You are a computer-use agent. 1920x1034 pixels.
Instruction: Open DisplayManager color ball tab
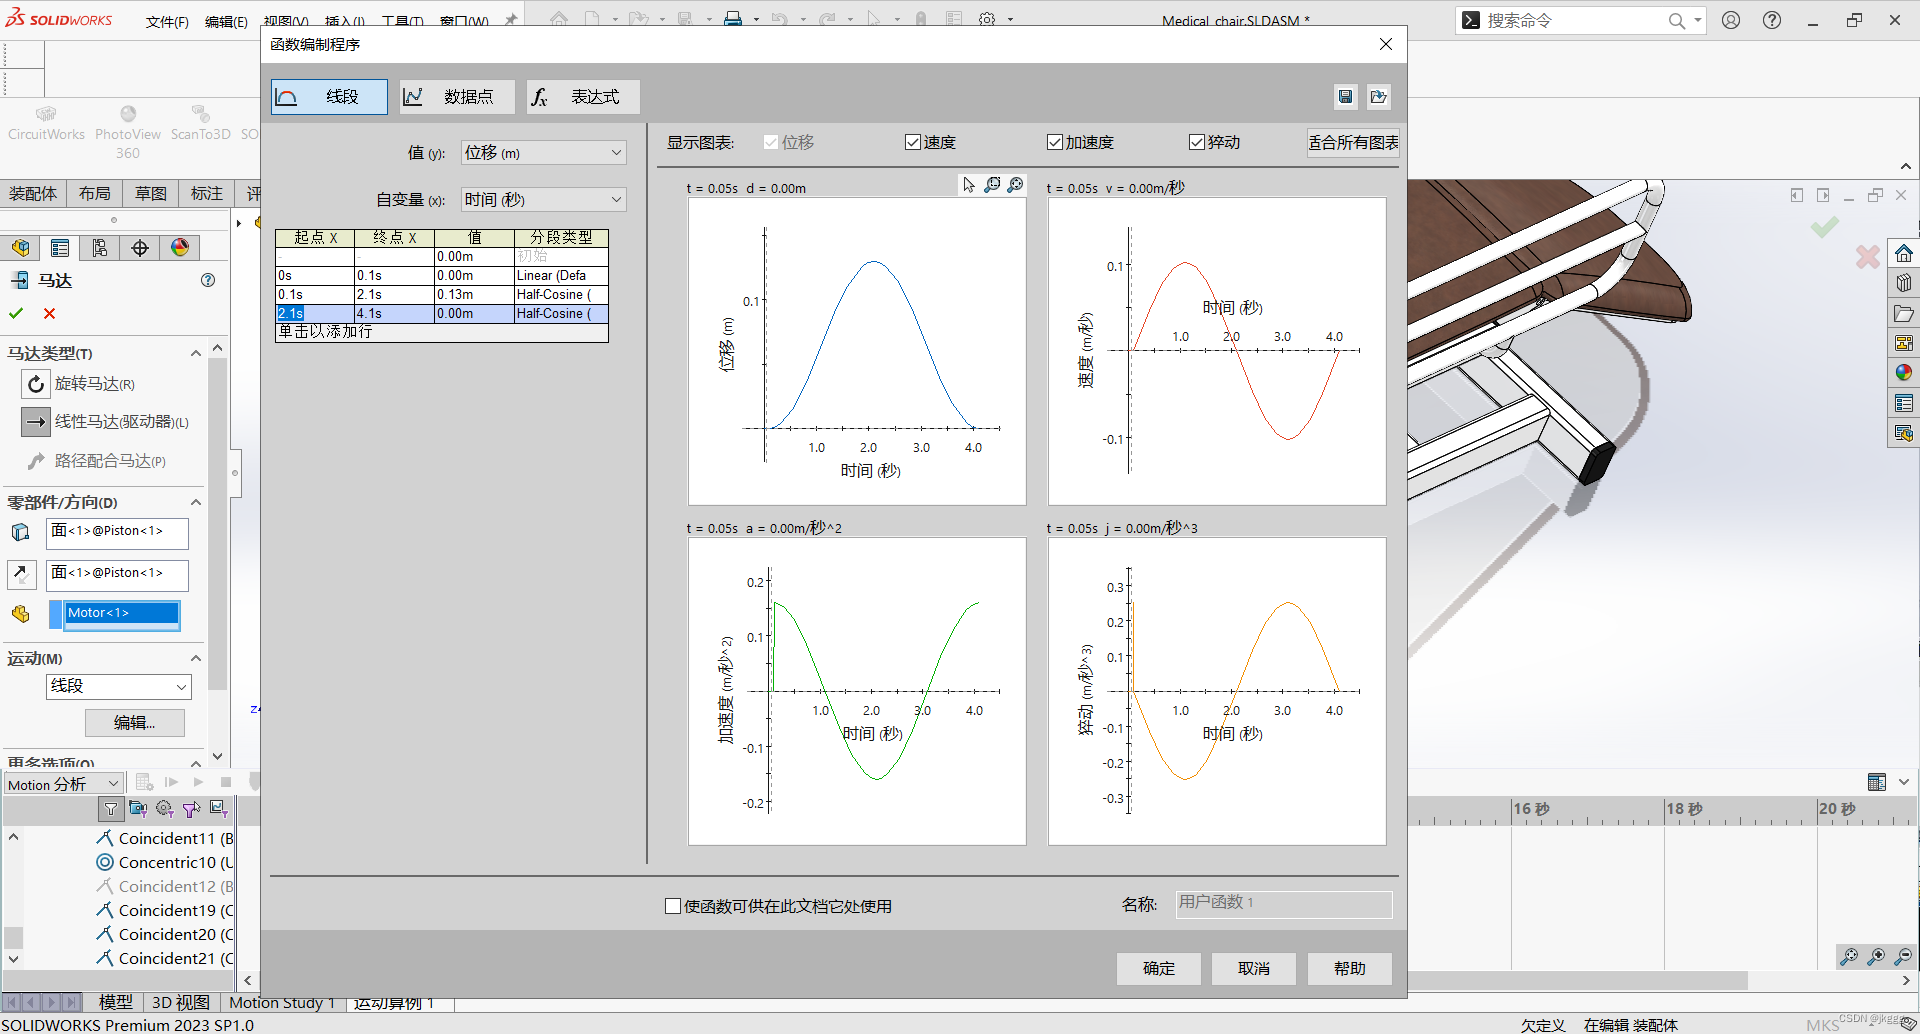180,248
